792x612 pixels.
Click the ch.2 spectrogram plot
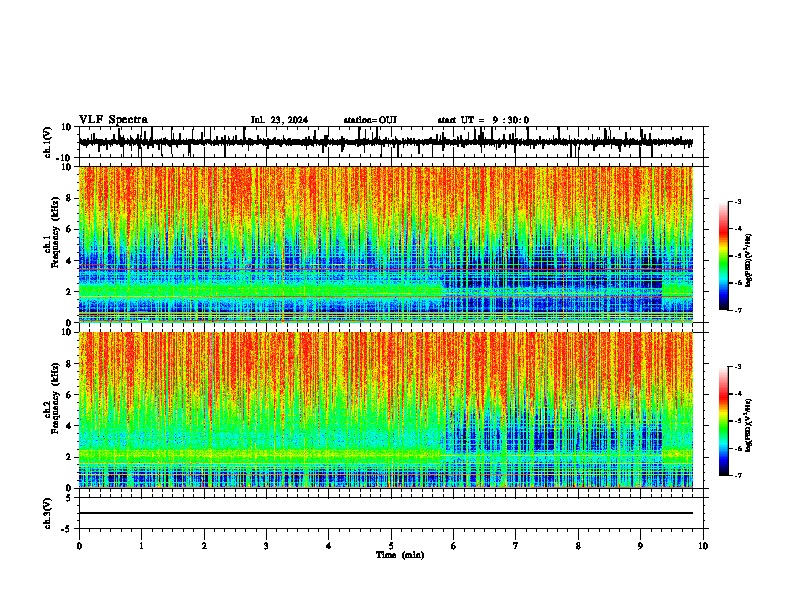click(386, 410)
